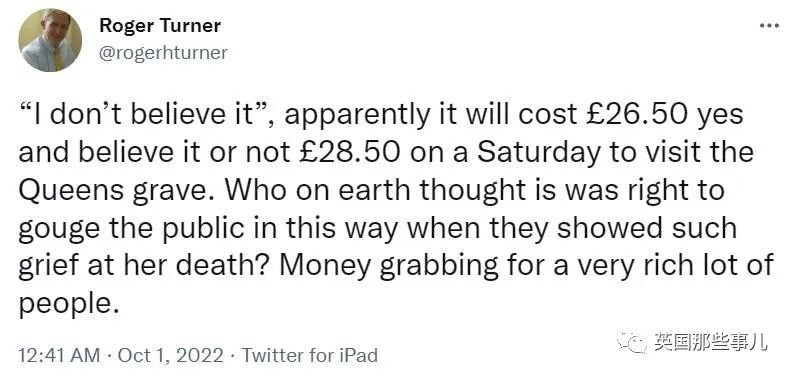Click the 英国那些事儿 watermark text
This screenshot has height=376, width=793.
(x=710, y=342)
